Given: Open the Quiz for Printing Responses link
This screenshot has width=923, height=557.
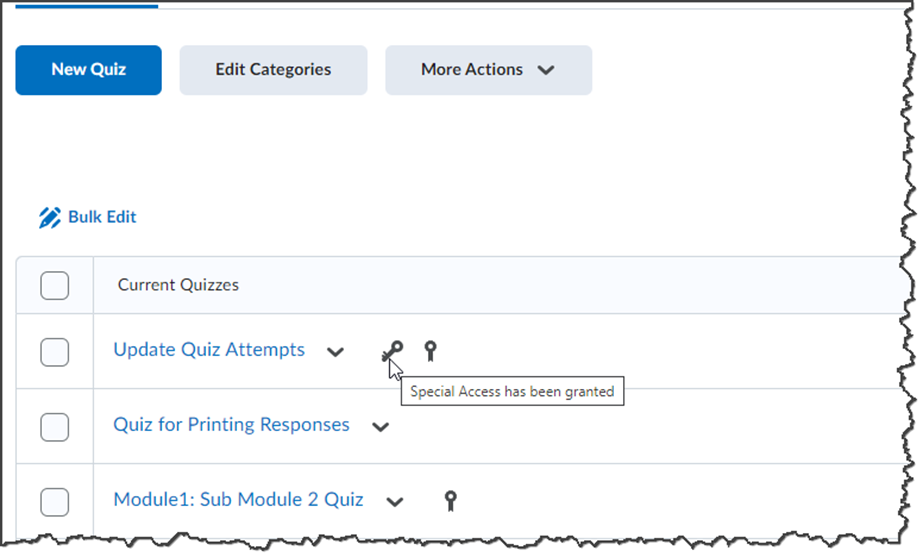Looking at the screenshot, I should click(231, 425).
